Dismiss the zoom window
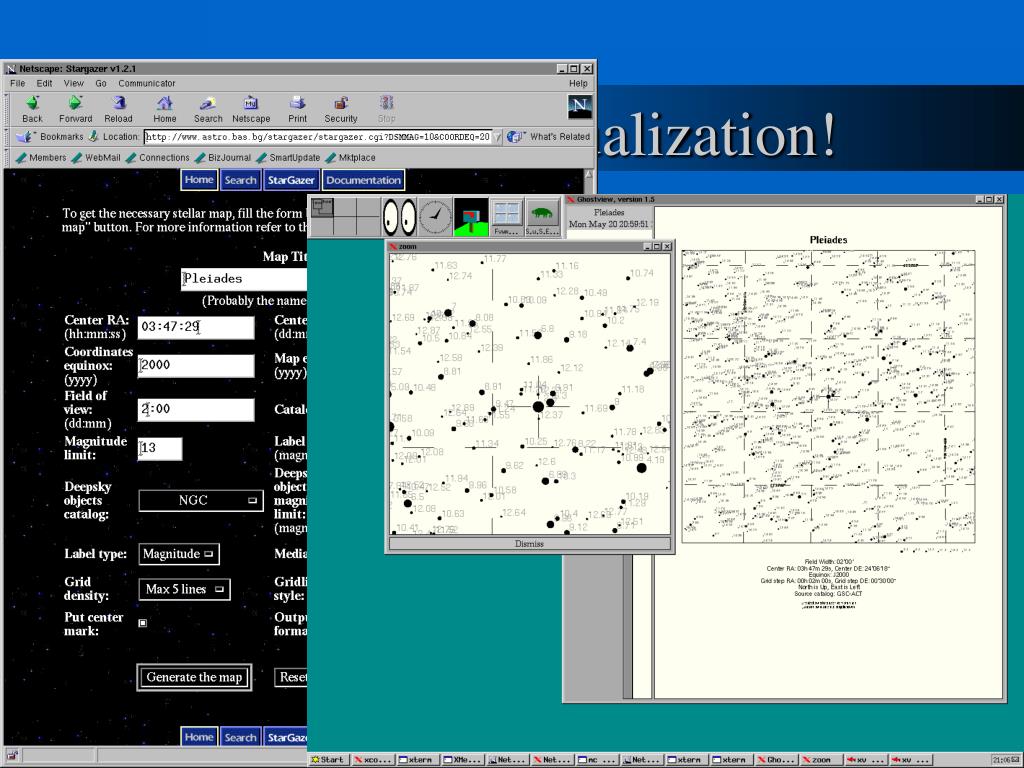Image resolution: width=1024 pixels, height=768 pixels. pos(529,543)
